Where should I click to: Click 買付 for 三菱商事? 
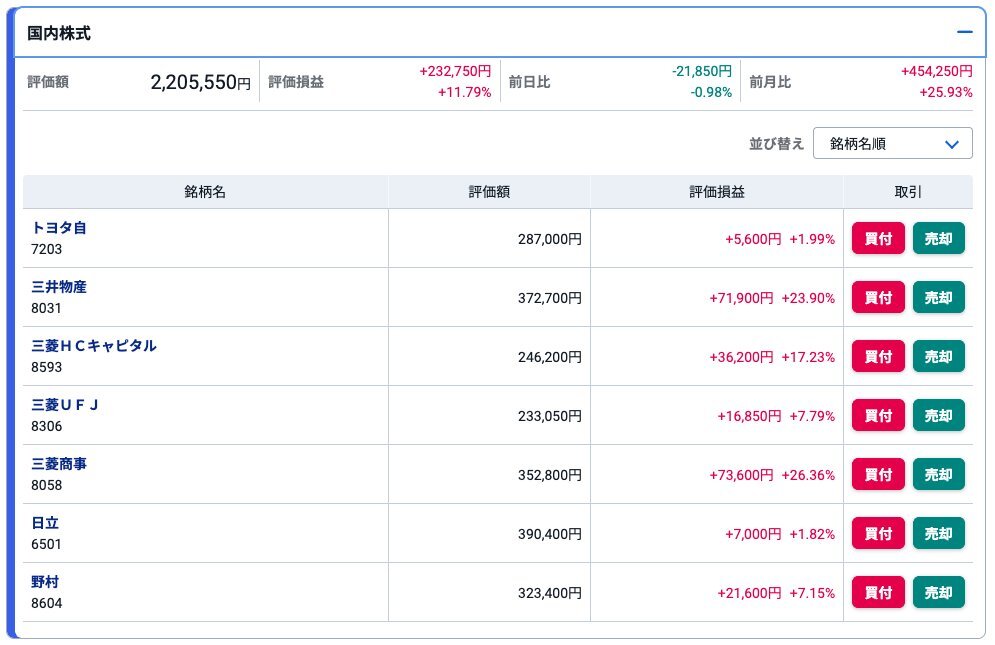(878, 475)
